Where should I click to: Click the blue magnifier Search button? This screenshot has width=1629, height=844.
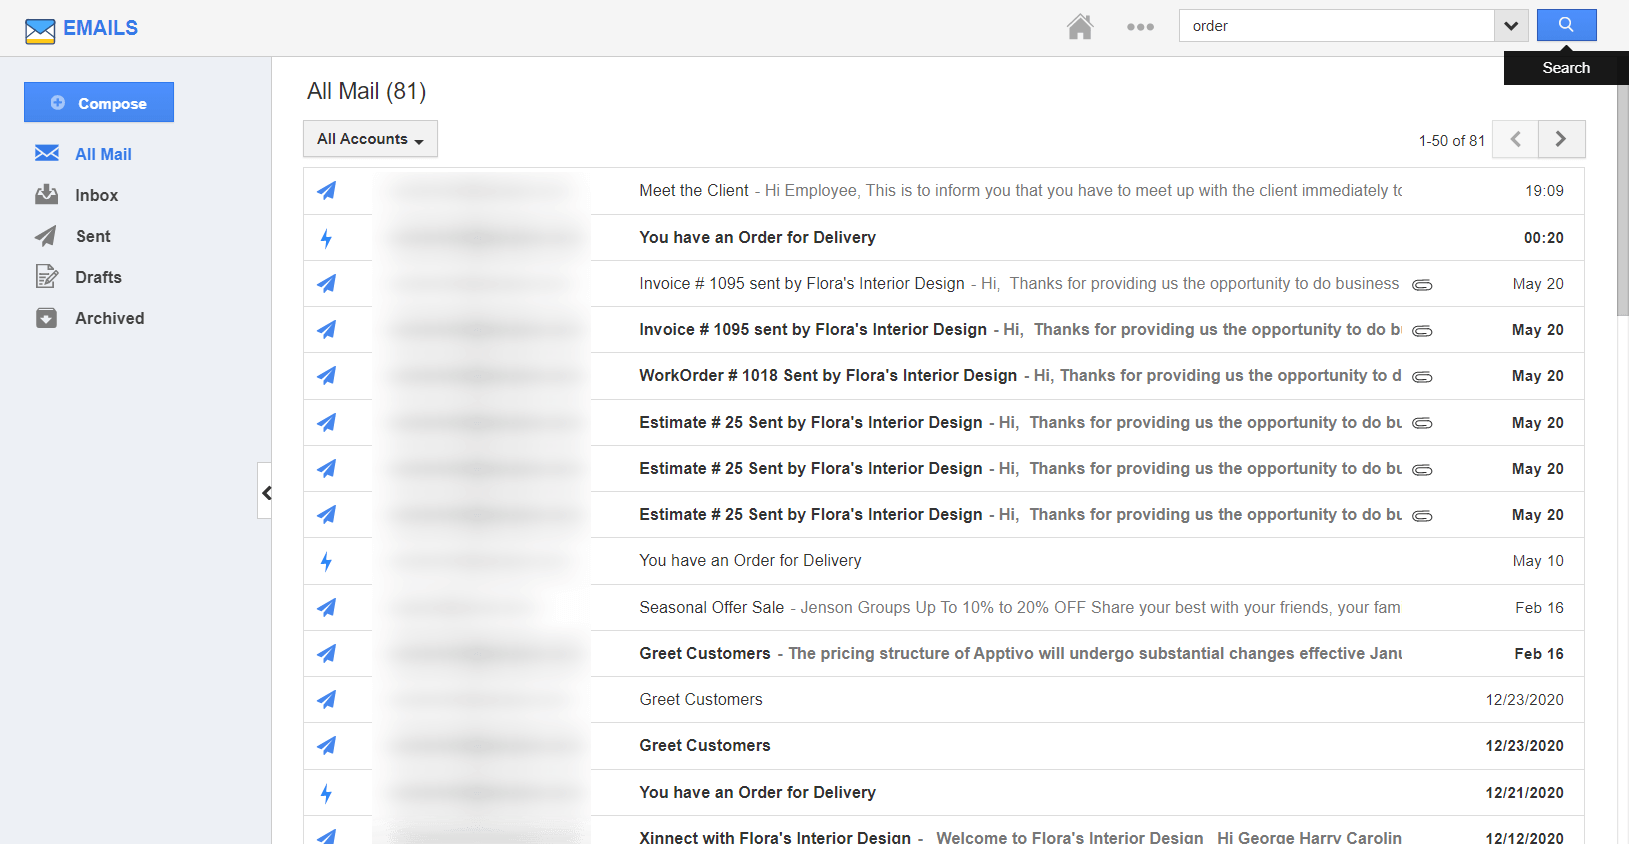1566,25
